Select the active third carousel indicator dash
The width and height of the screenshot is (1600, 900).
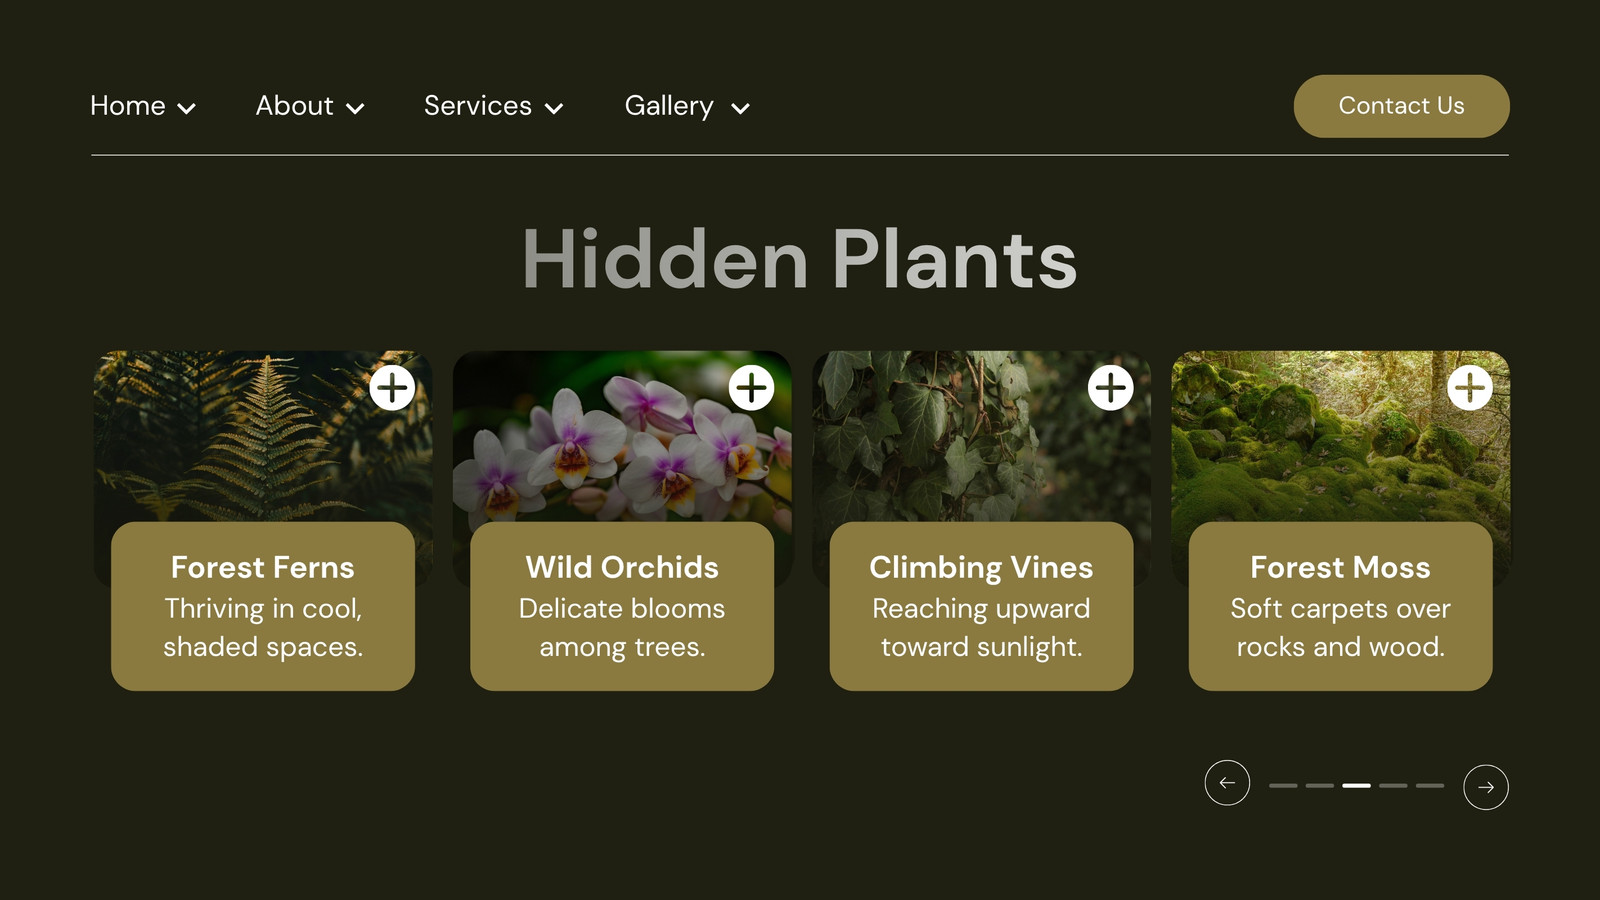point(1357,786)
